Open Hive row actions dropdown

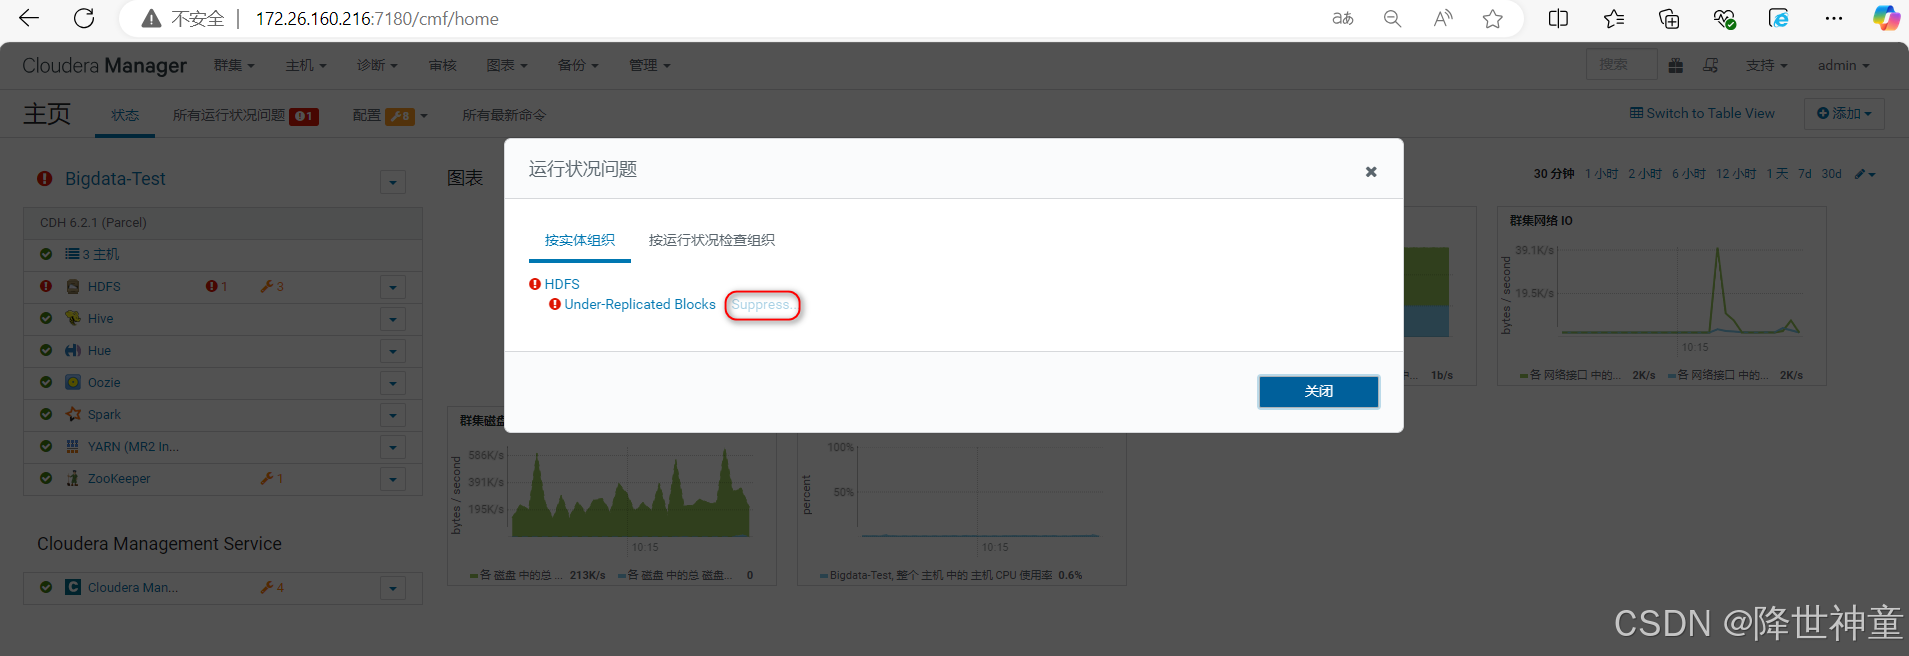click(x=393, y=319)
